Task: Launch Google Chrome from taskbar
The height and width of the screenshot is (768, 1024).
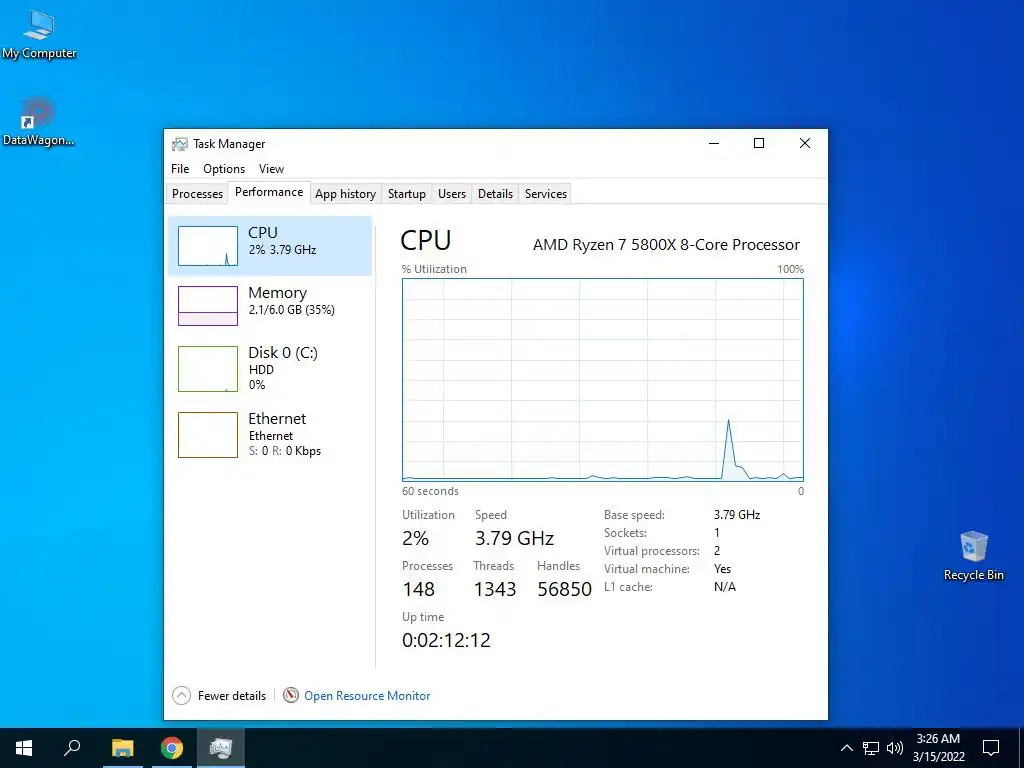Action: pos(172,748)
